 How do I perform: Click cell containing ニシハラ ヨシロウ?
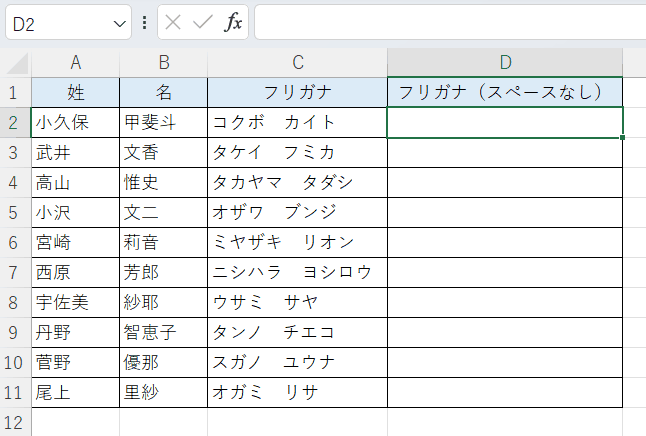pos(297,272)
